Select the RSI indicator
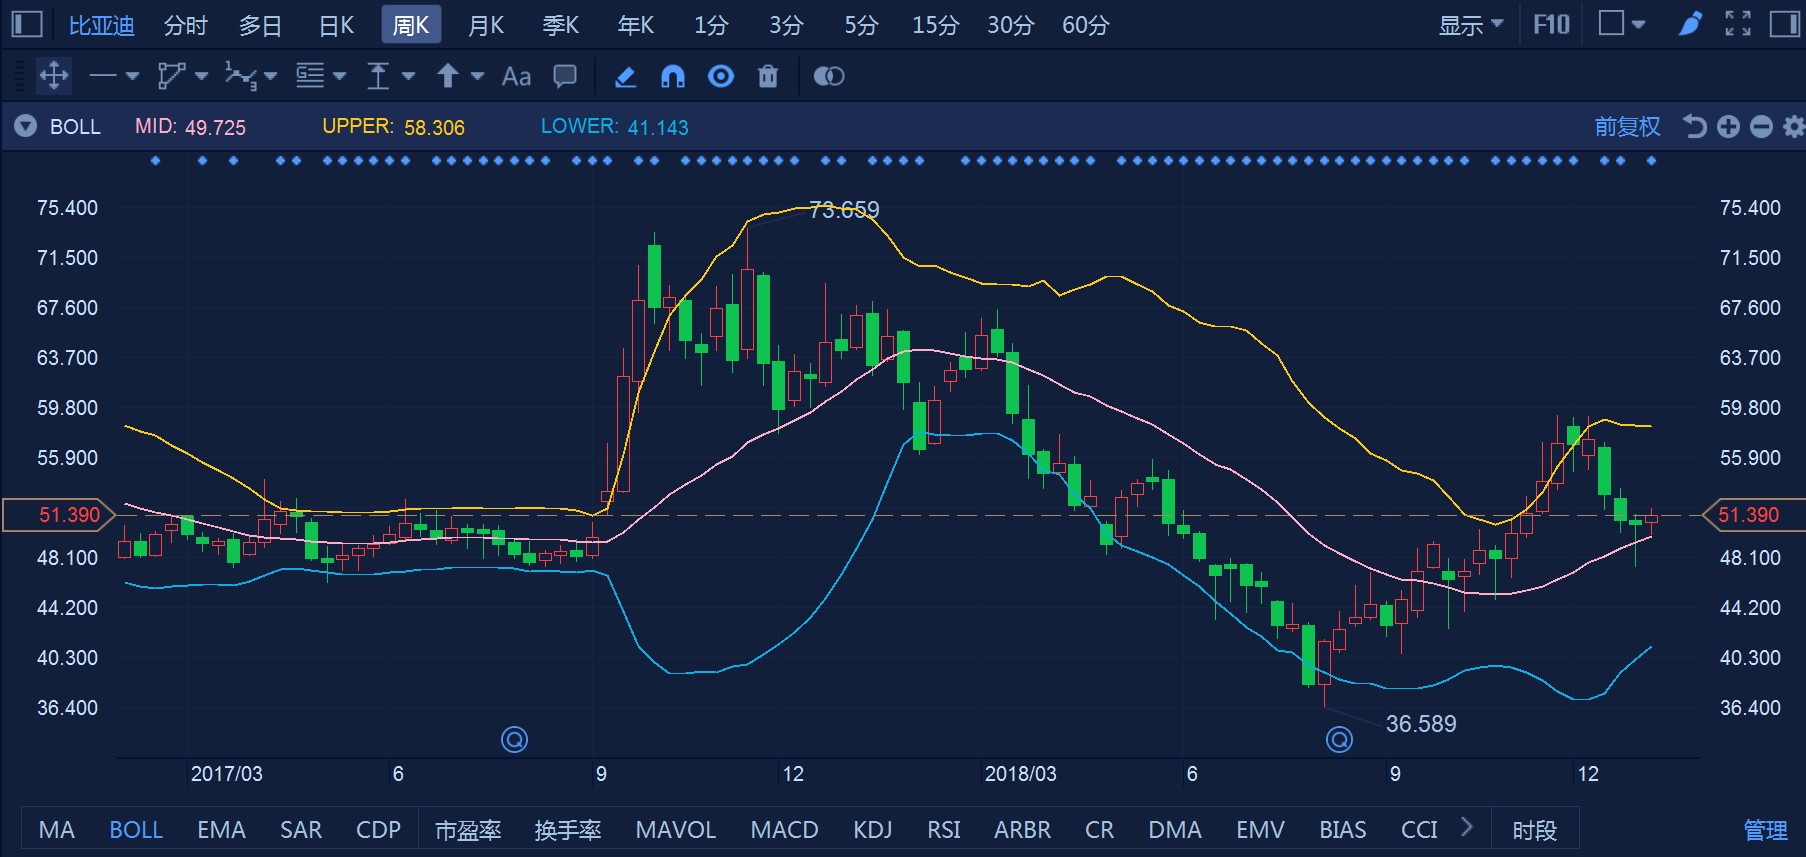Image resolution: width=1806 pixels, height=857 pixels. (943, 830)
